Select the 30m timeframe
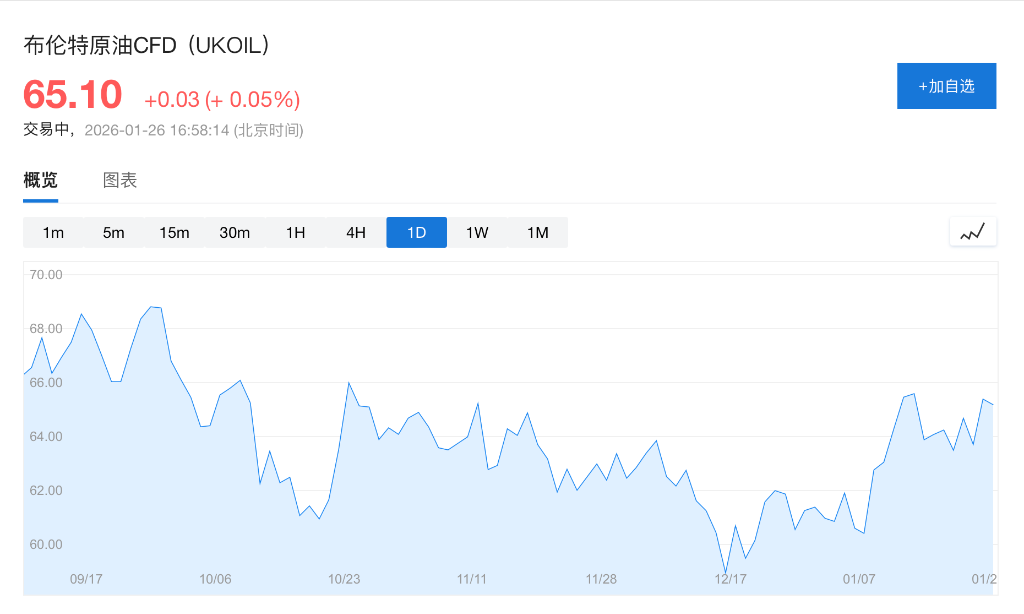 coord(235,232)
